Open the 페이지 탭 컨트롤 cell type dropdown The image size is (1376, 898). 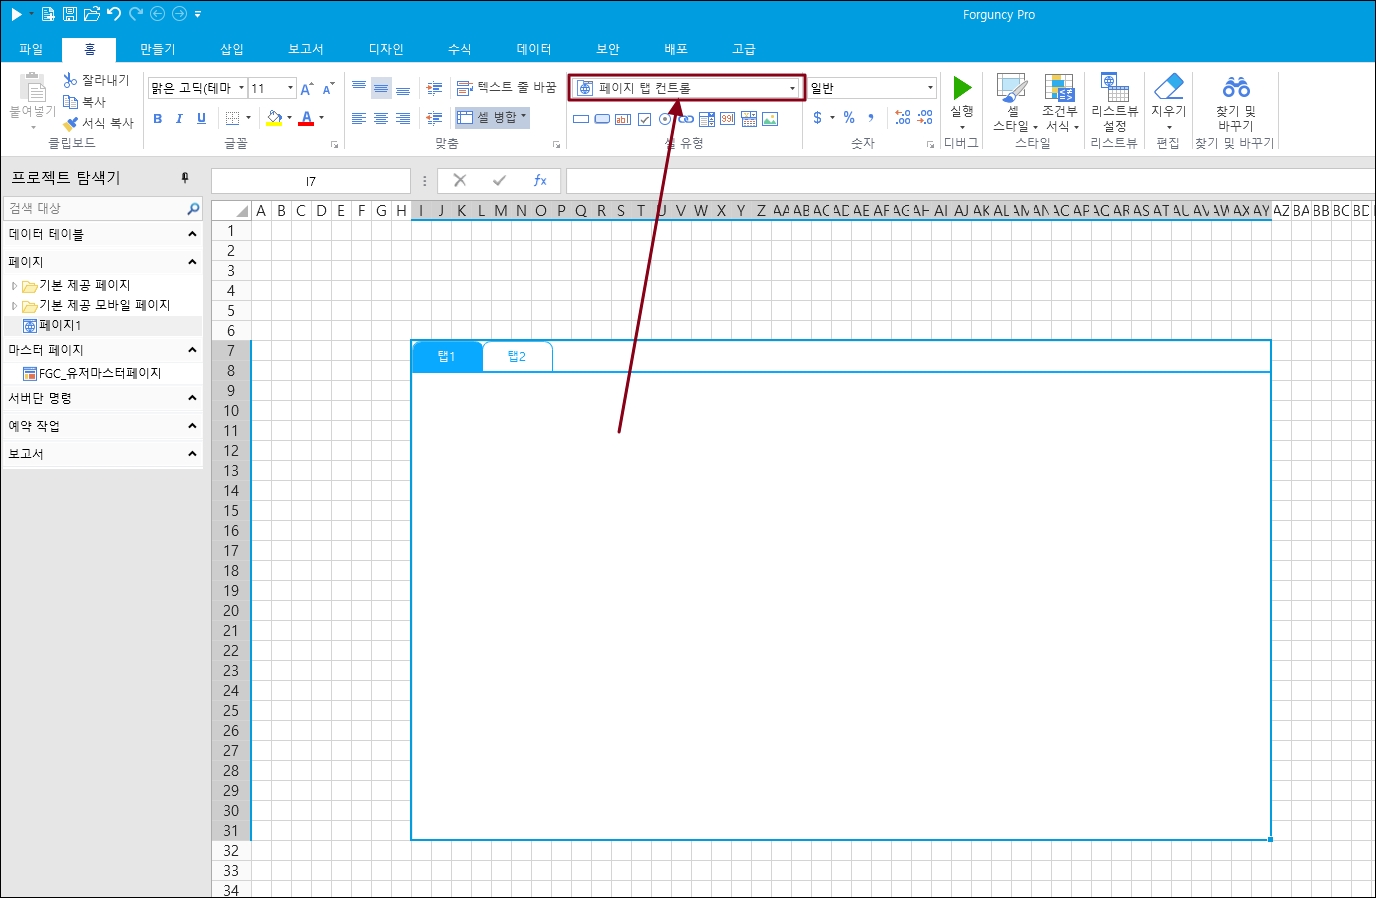coord(792,88)
